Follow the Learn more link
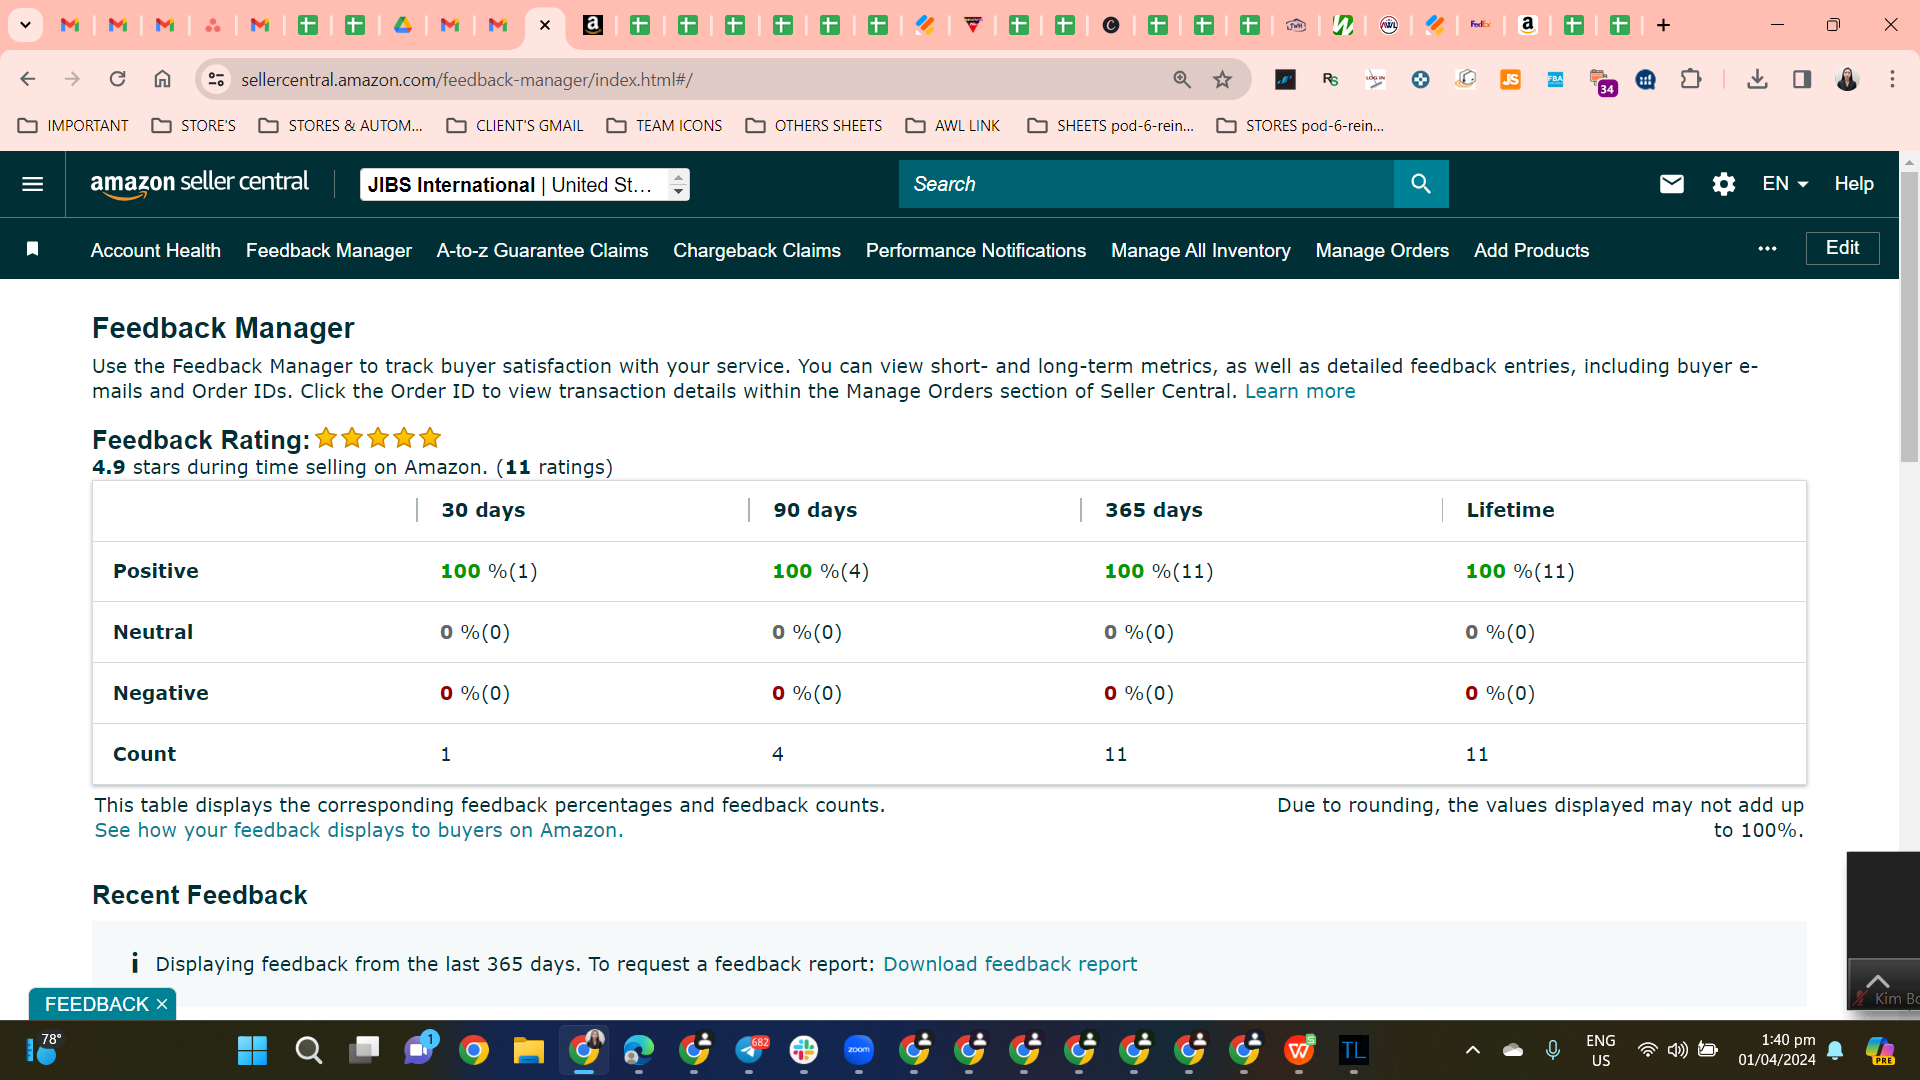This screenshot has width=1920, height=1080. [1300, 391]
